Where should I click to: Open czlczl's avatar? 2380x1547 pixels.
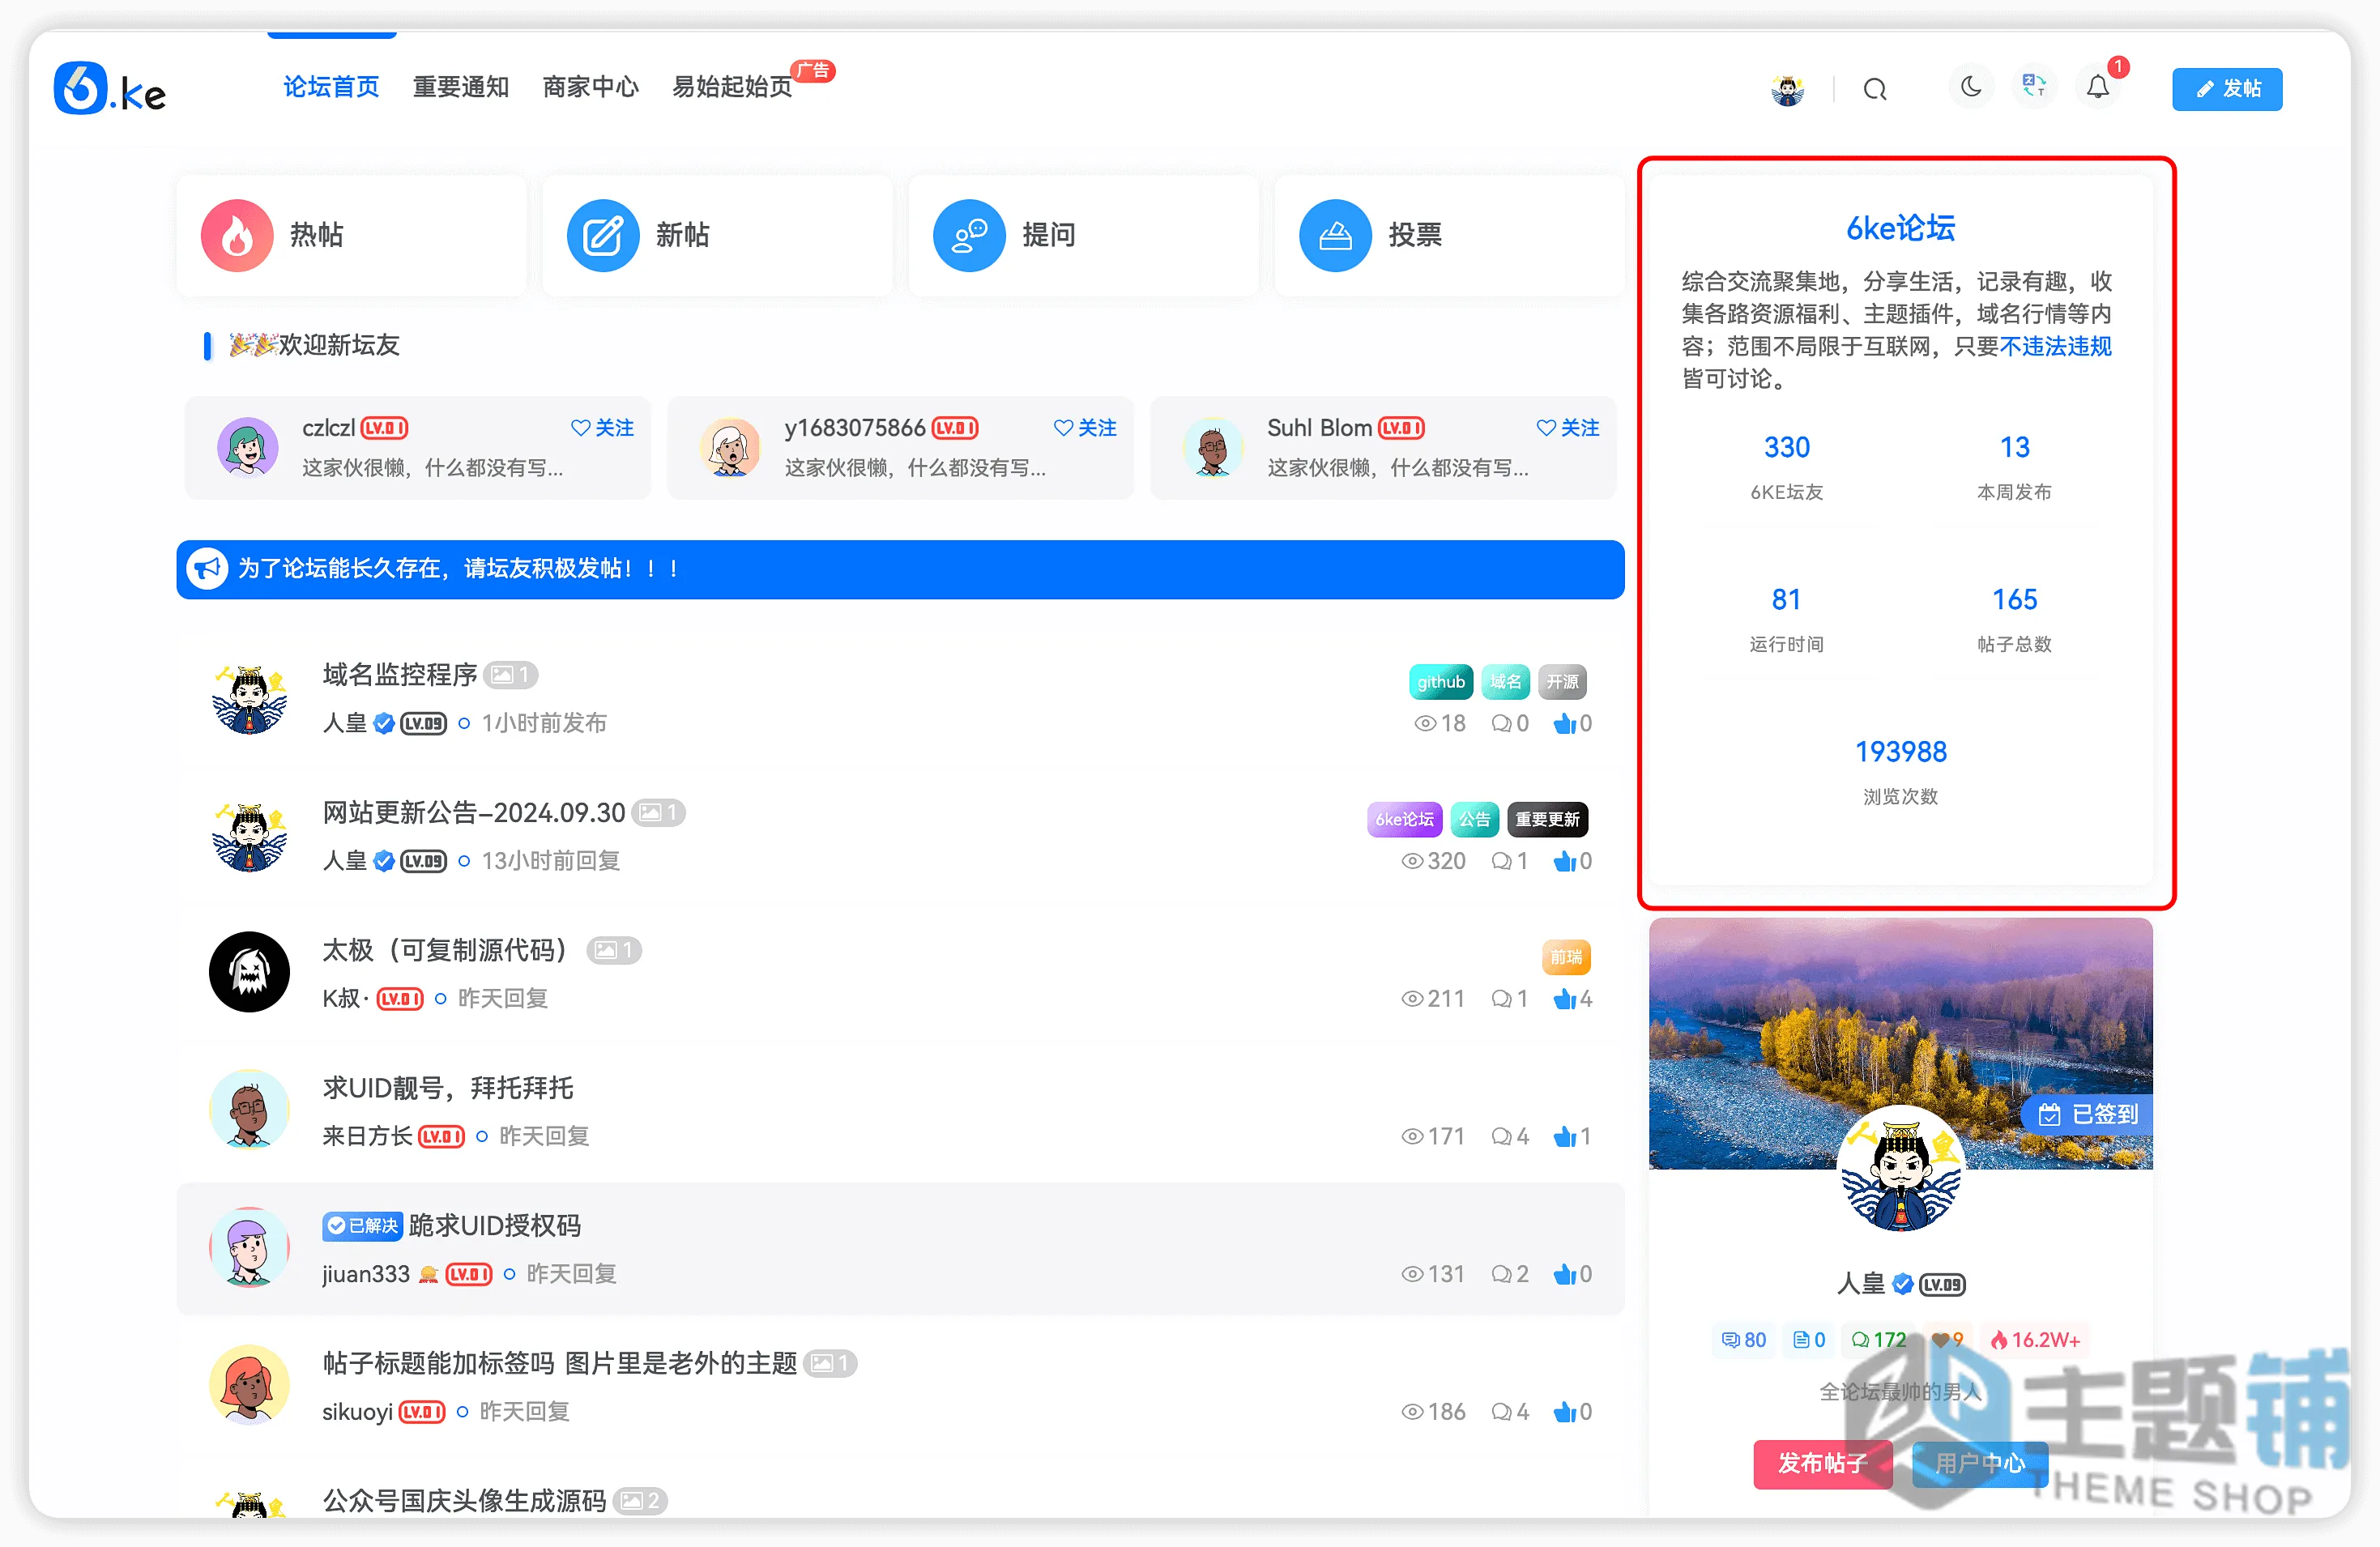click(x=247, y=447)
